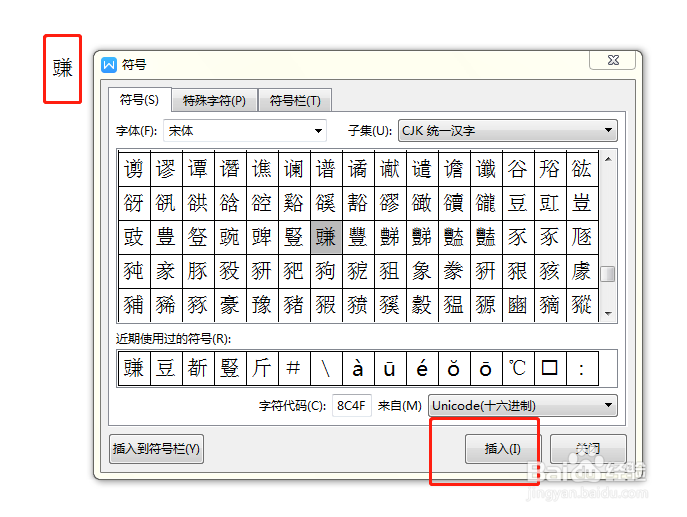Click the 字符代码 field showing 8C4F
The width and height of the screenshot is (687, 517).
[351, 406]
